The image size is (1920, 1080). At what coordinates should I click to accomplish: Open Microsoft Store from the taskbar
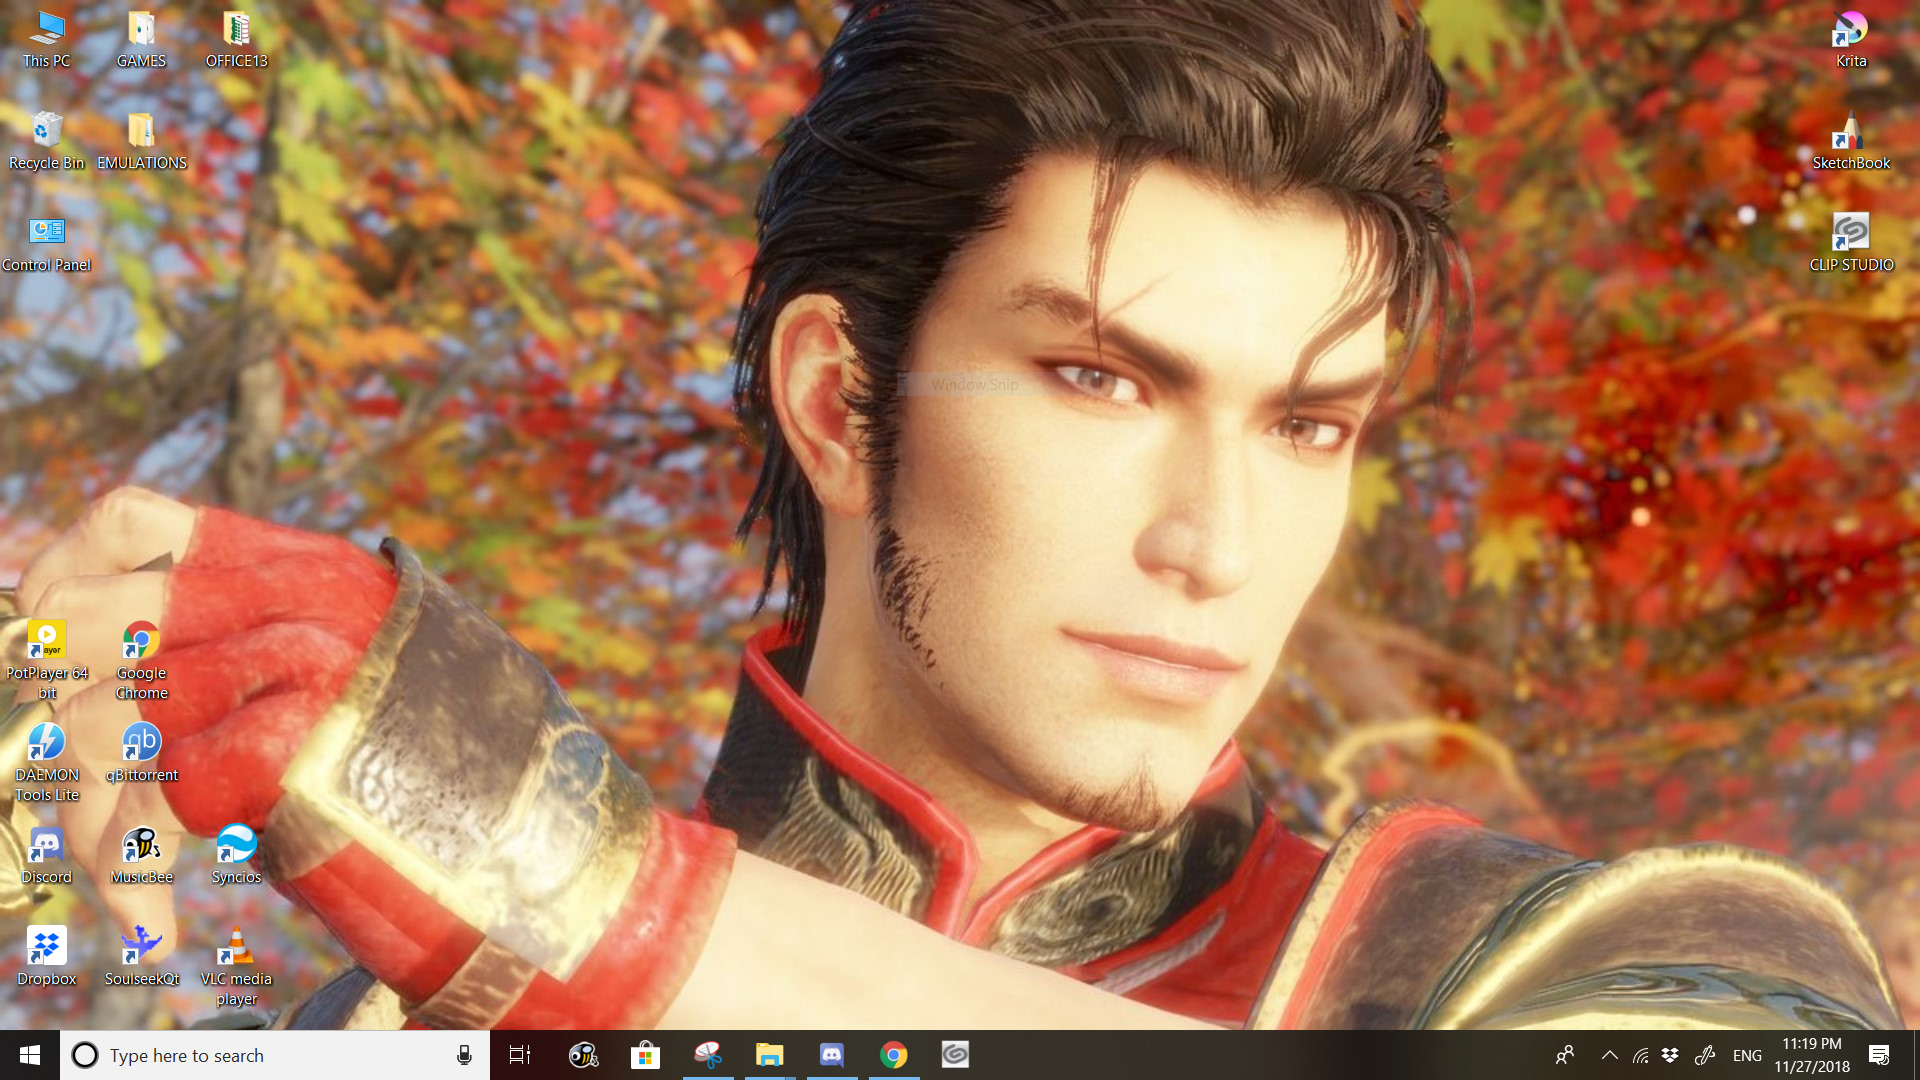(x=645, y=1055)
